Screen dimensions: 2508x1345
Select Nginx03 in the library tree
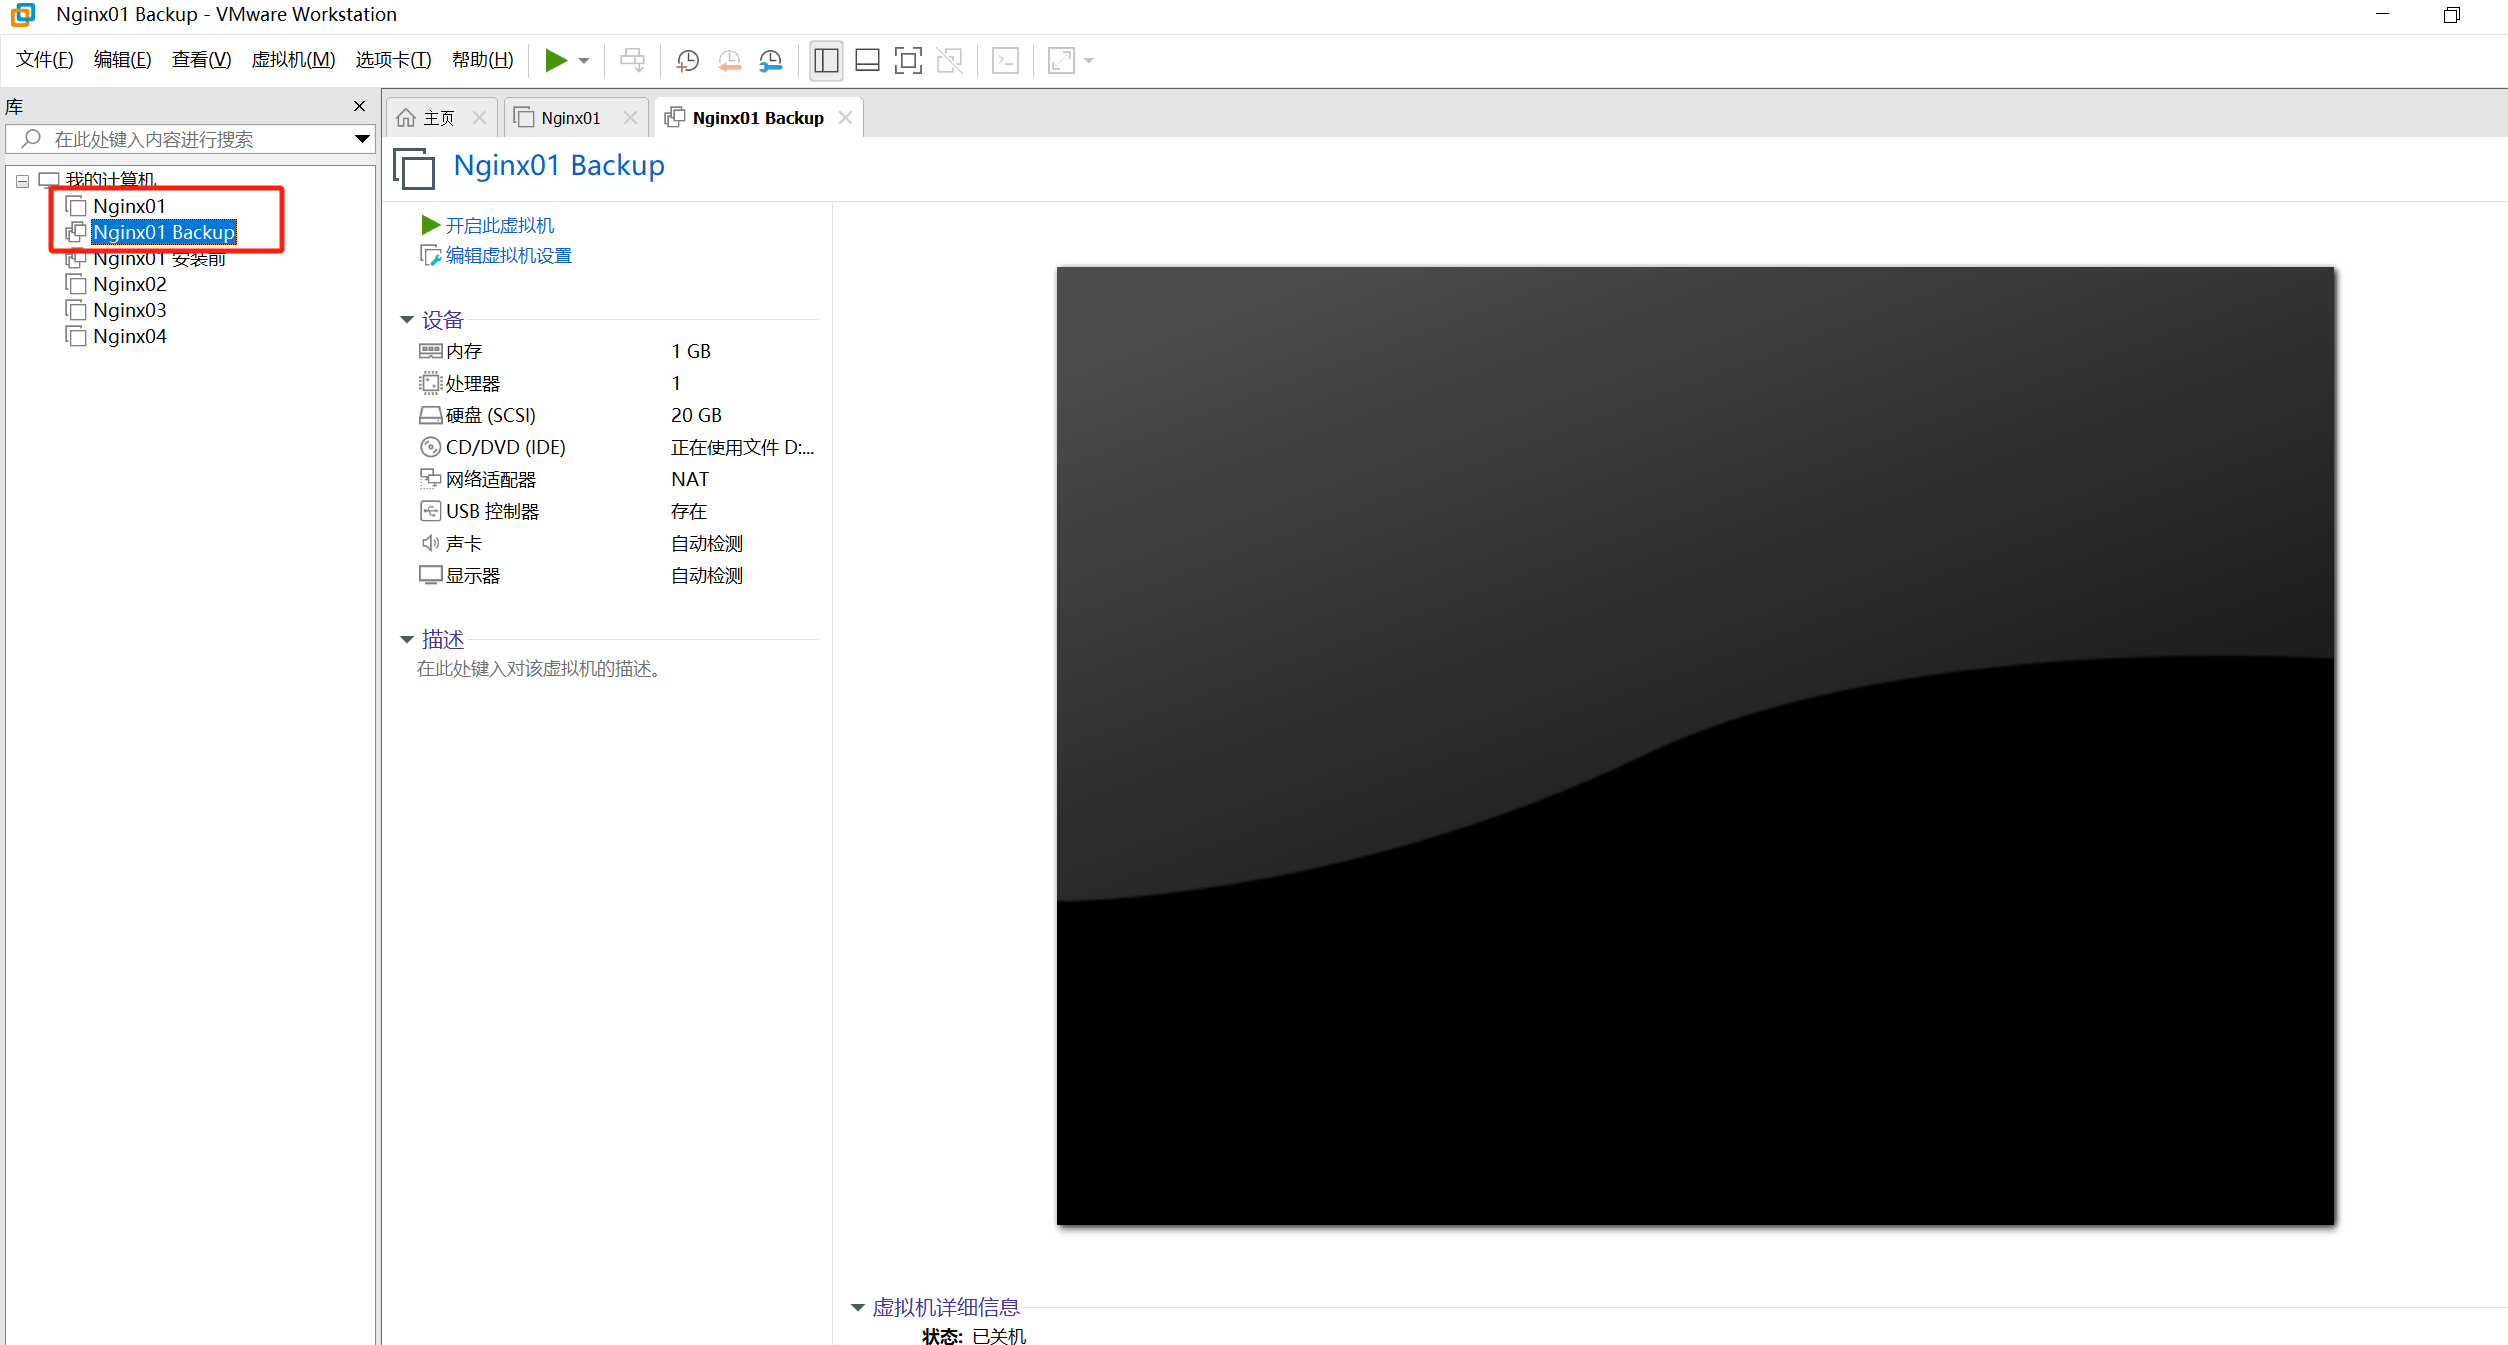coord(130,310)
